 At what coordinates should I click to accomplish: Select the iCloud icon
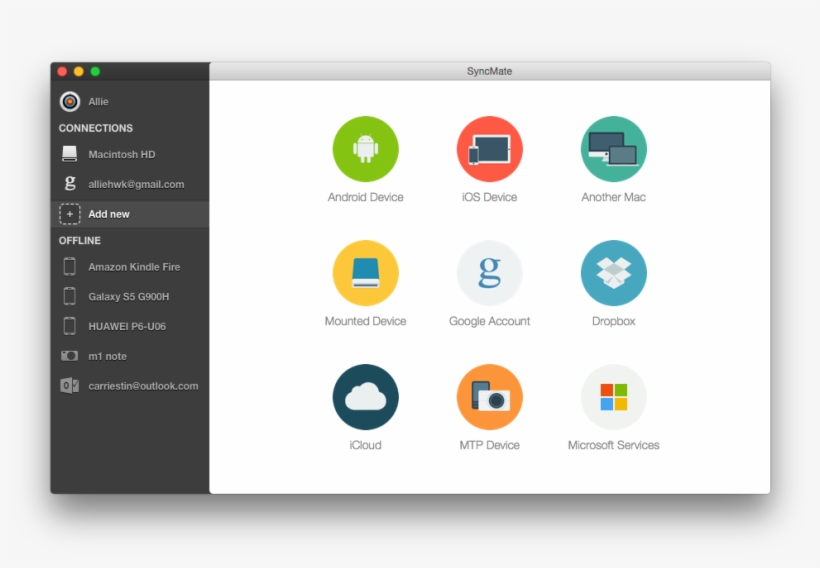[366, 397]
